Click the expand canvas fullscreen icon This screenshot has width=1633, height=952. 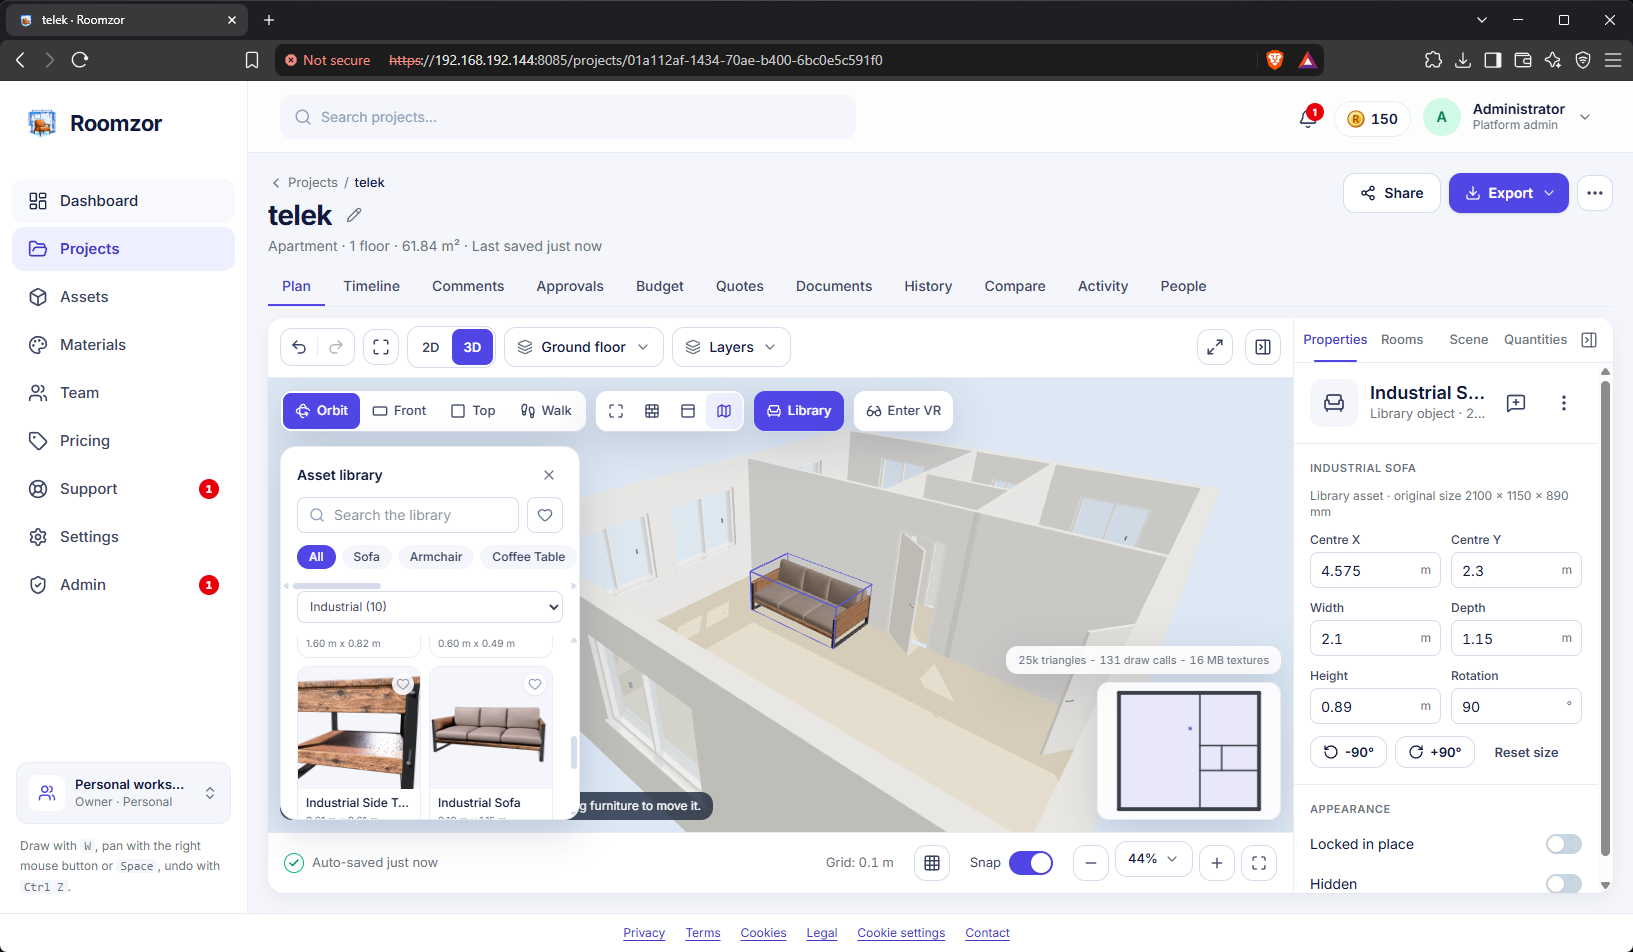[x=1215, y=347]
